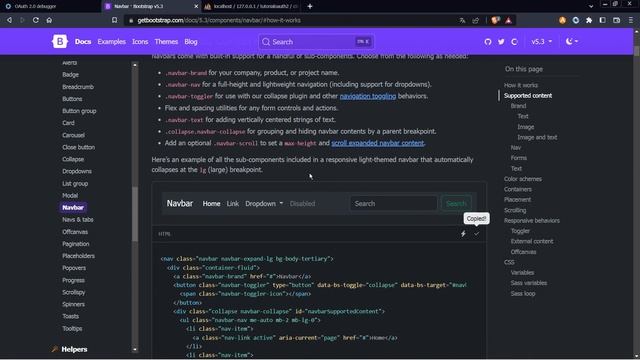Click the Bootstrap logo in header
Viewport: 640px width, 360px height.
click(60, 41)
